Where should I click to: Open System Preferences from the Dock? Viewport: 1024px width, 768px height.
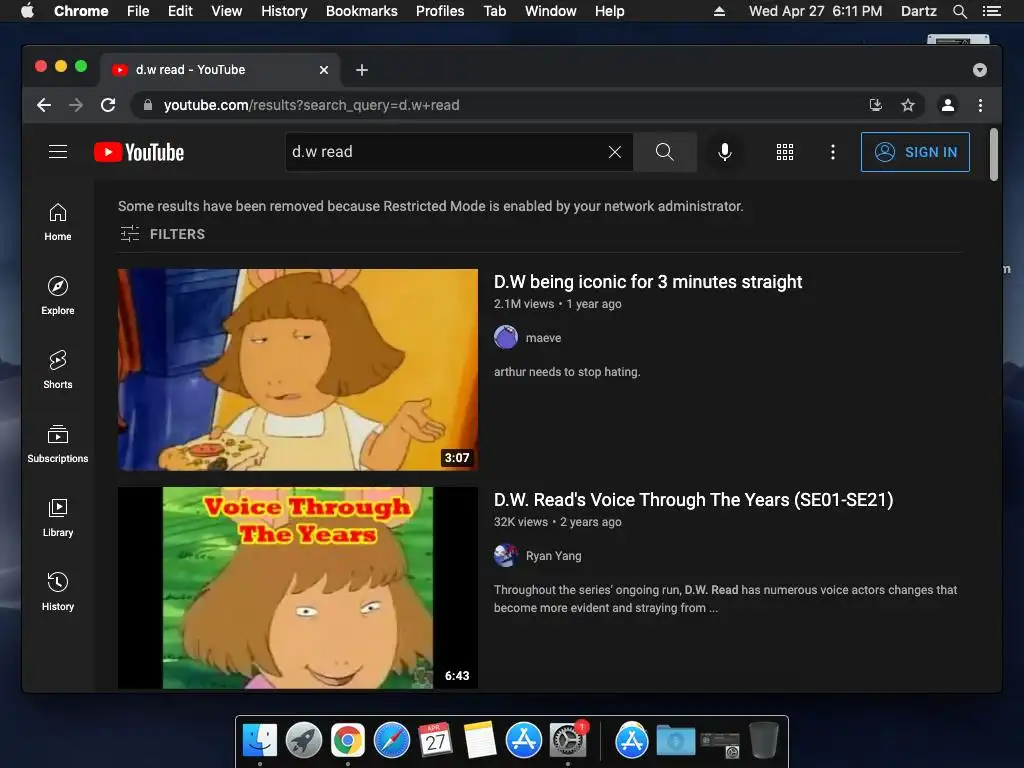click(x=568, y=741)
